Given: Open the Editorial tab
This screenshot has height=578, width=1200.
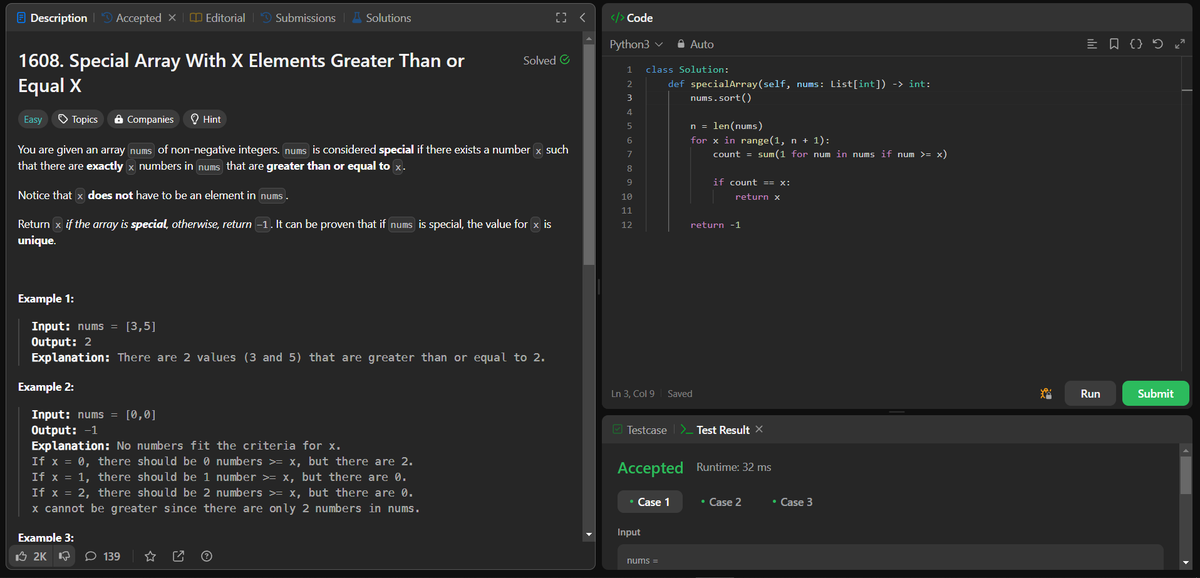Looking at the screenshot, I should pos(217,18).
